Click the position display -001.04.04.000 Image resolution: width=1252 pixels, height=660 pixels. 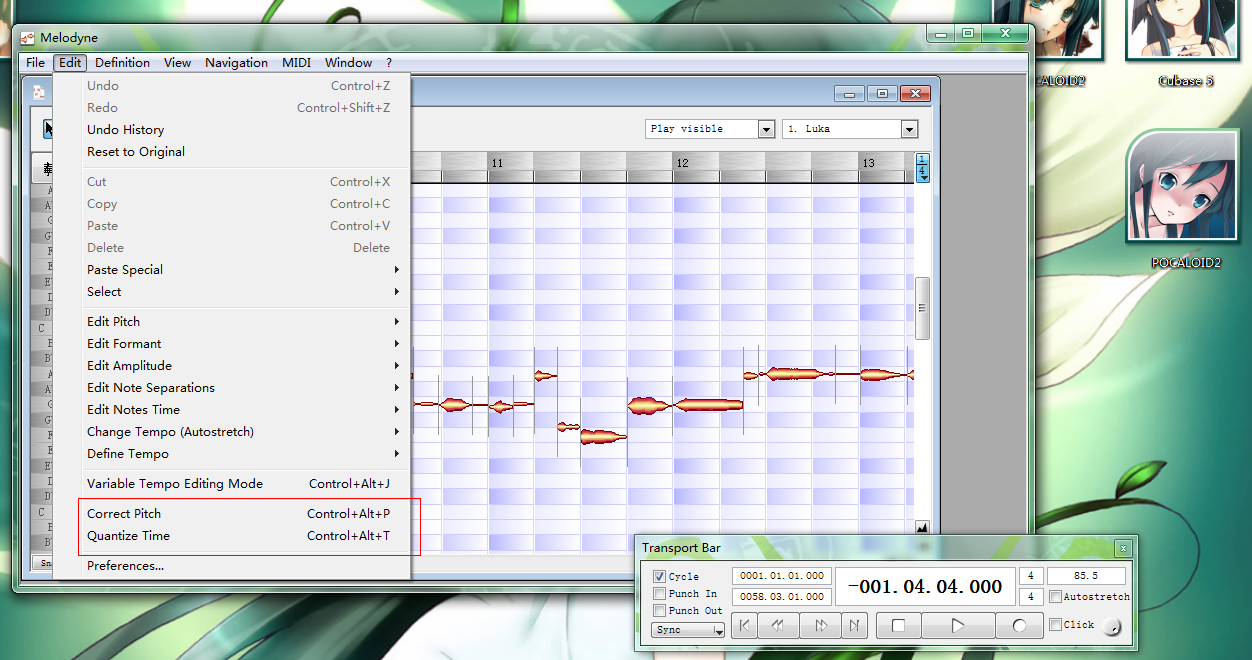pyautogui.click(x=925, y=587)
